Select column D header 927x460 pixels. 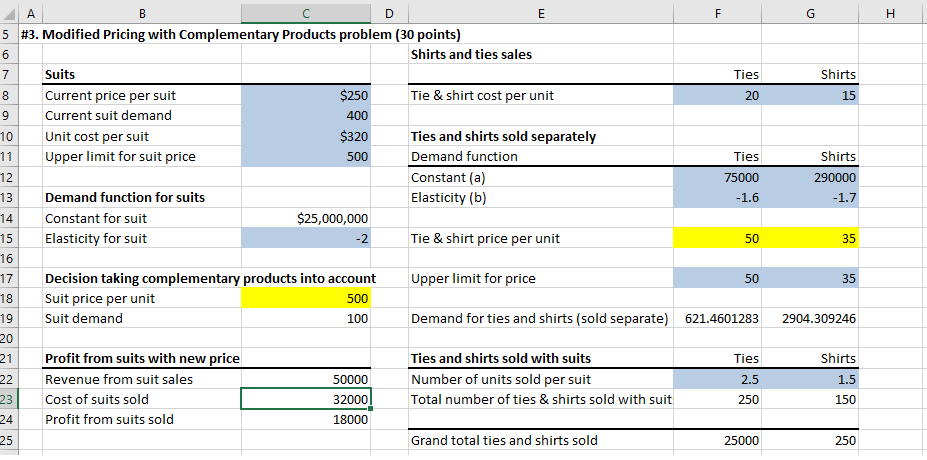(390, 14)
